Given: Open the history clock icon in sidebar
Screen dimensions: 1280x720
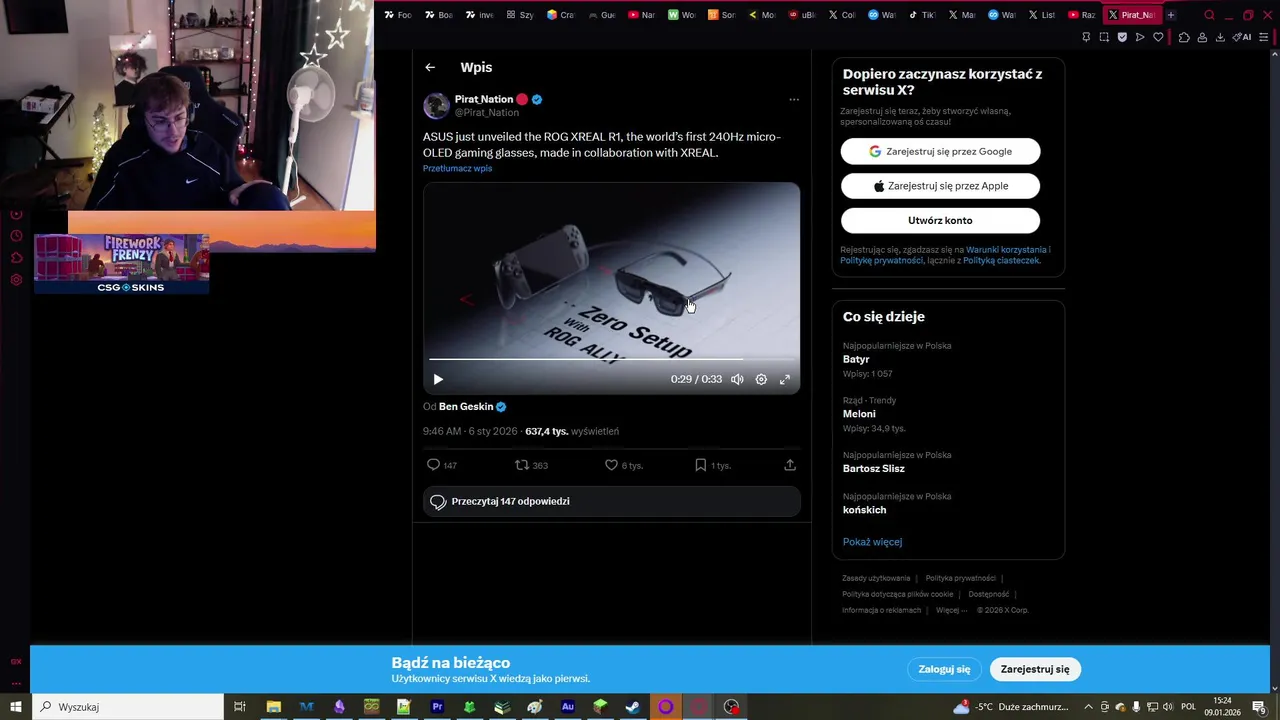Looking at the screenshot, I should pyautogui.click(x=16, y=236).
